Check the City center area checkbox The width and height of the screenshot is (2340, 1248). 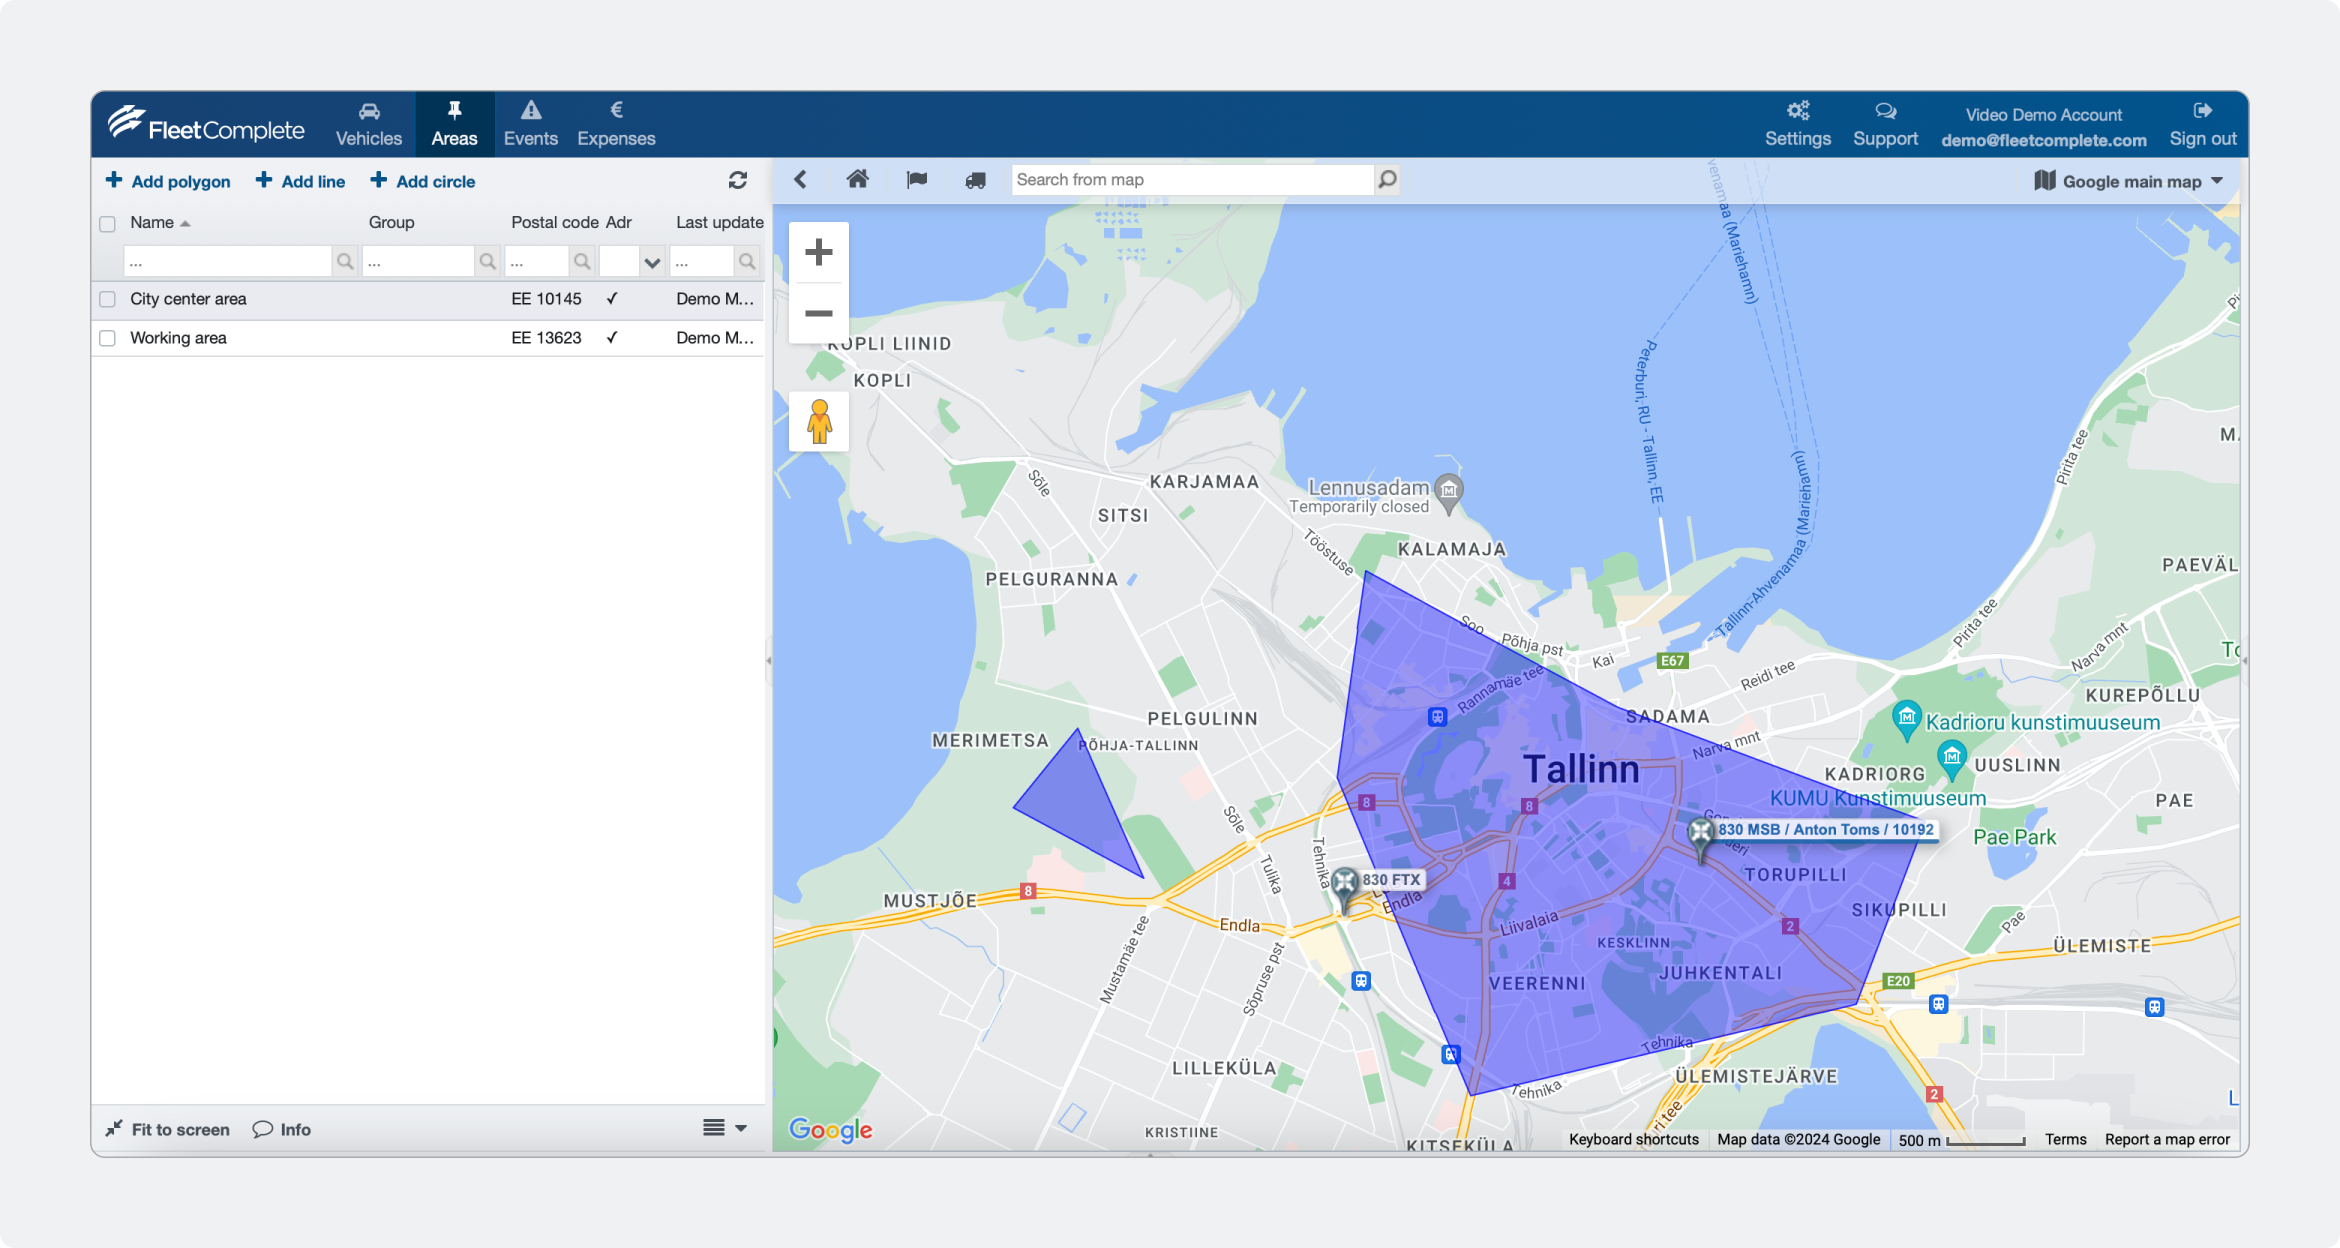108,299
